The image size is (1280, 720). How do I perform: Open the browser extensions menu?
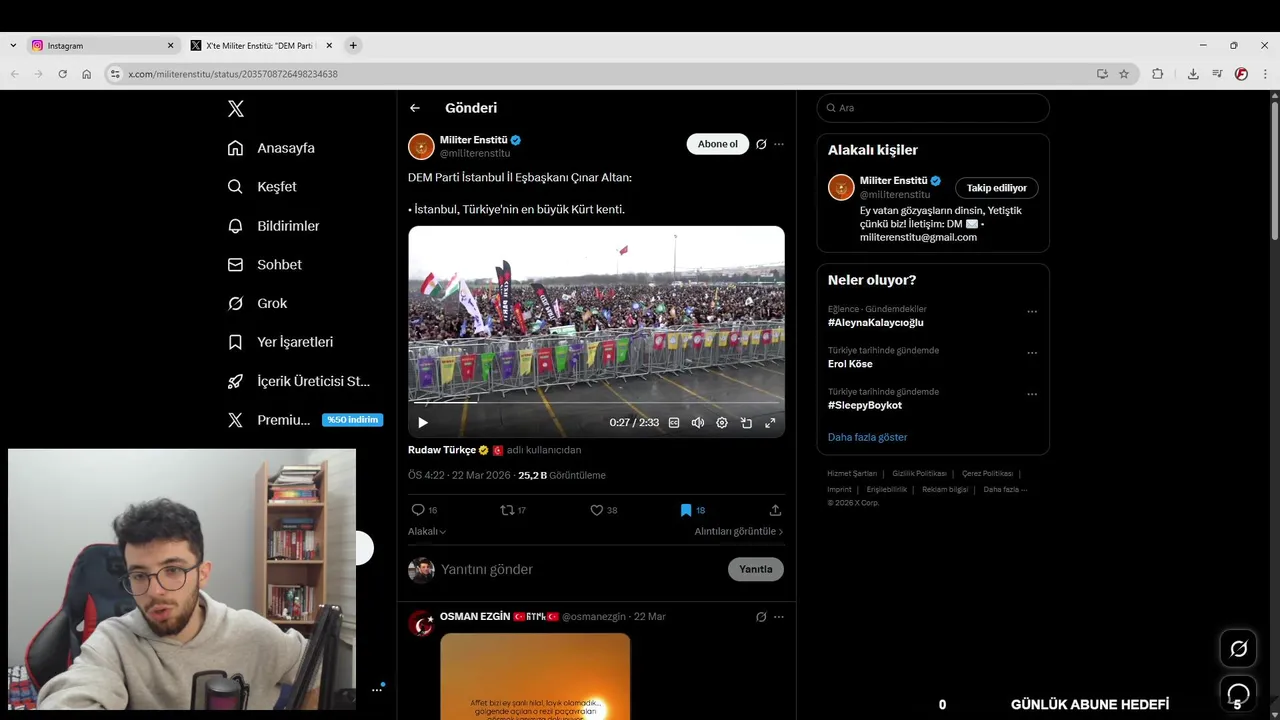[1158, 74]
